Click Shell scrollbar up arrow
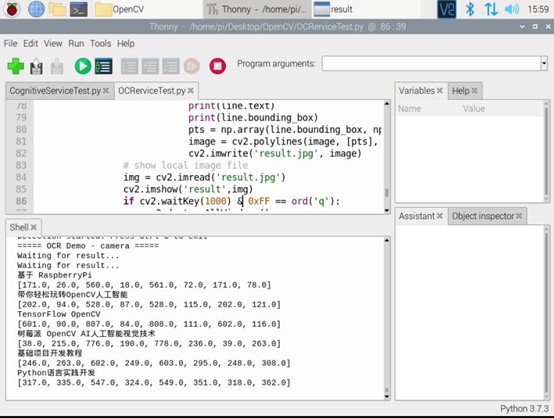 point(387,240)
